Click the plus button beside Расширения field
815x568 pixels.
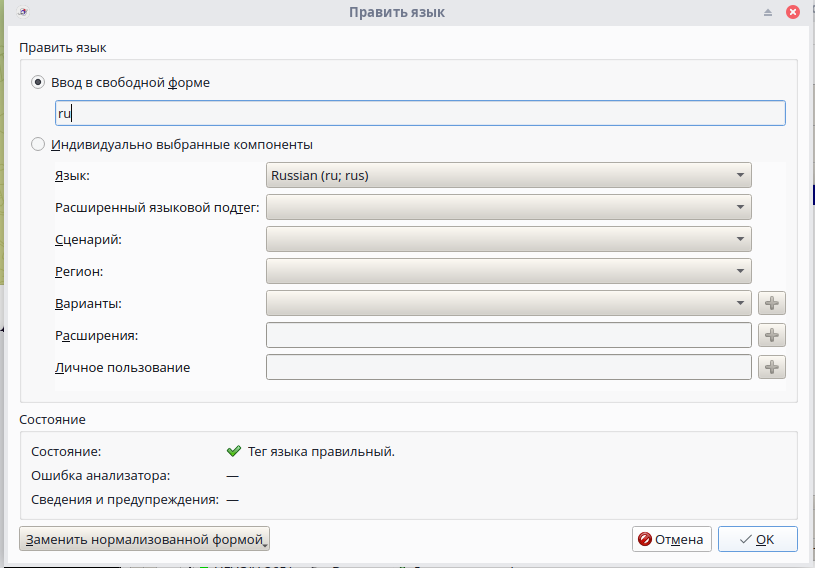(x=772, y=335)
